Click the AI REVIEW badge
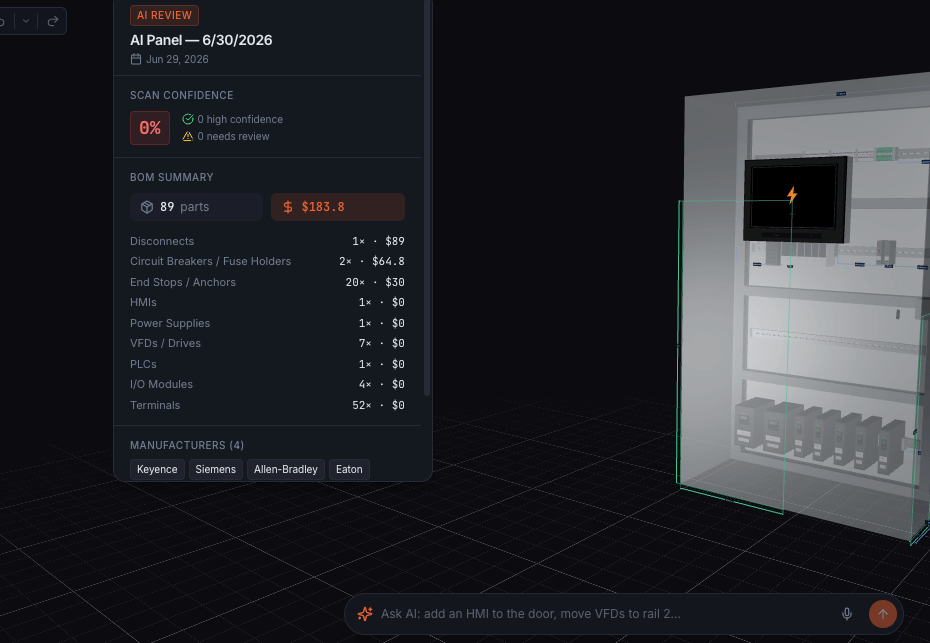Image resolution: width=930 pixels, height=643 pixels. [164, 15]
